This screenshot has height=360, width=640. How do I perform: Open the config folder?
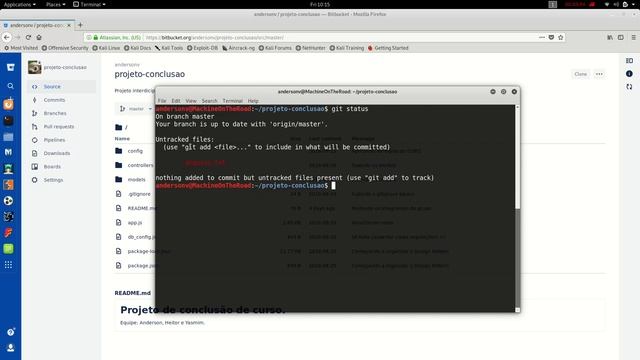(135, 151)
